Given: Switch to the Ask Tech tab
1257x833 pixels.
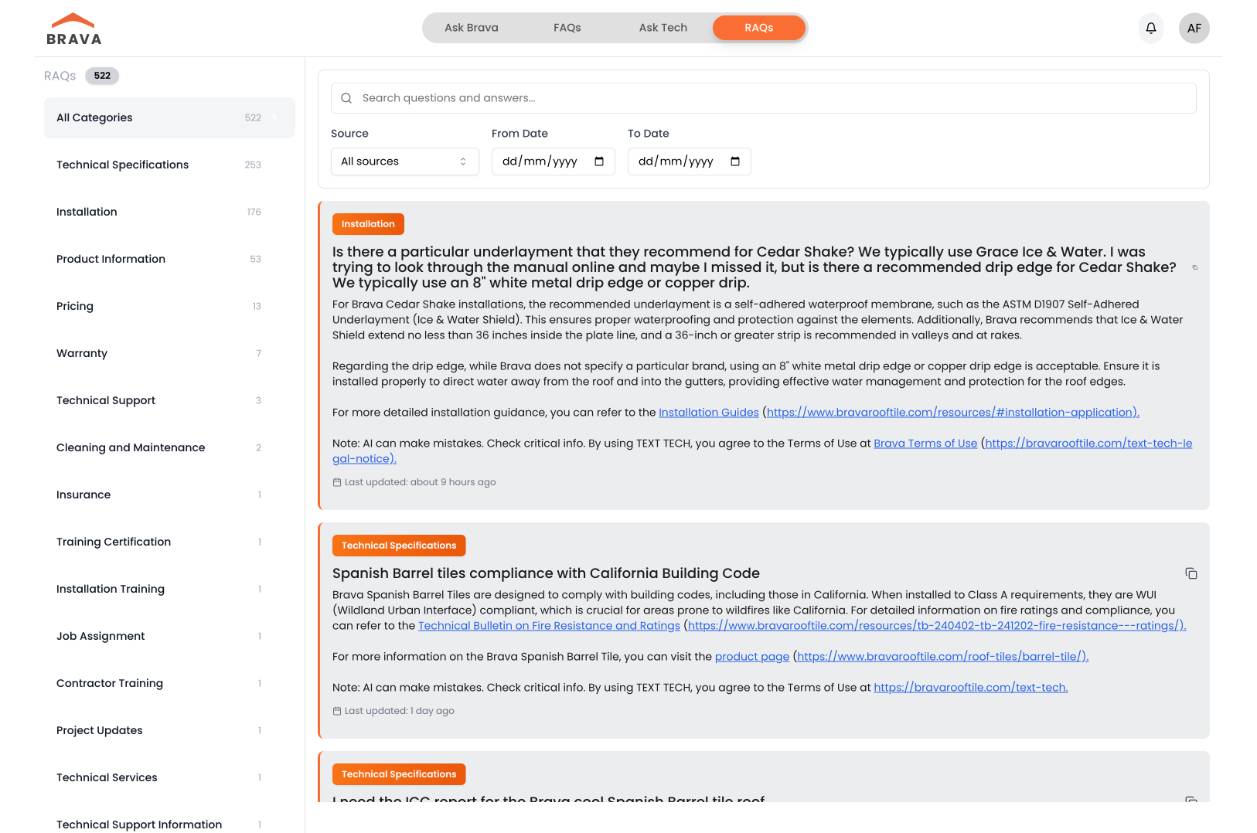Looking at the screenshot, I should (663, 28).
